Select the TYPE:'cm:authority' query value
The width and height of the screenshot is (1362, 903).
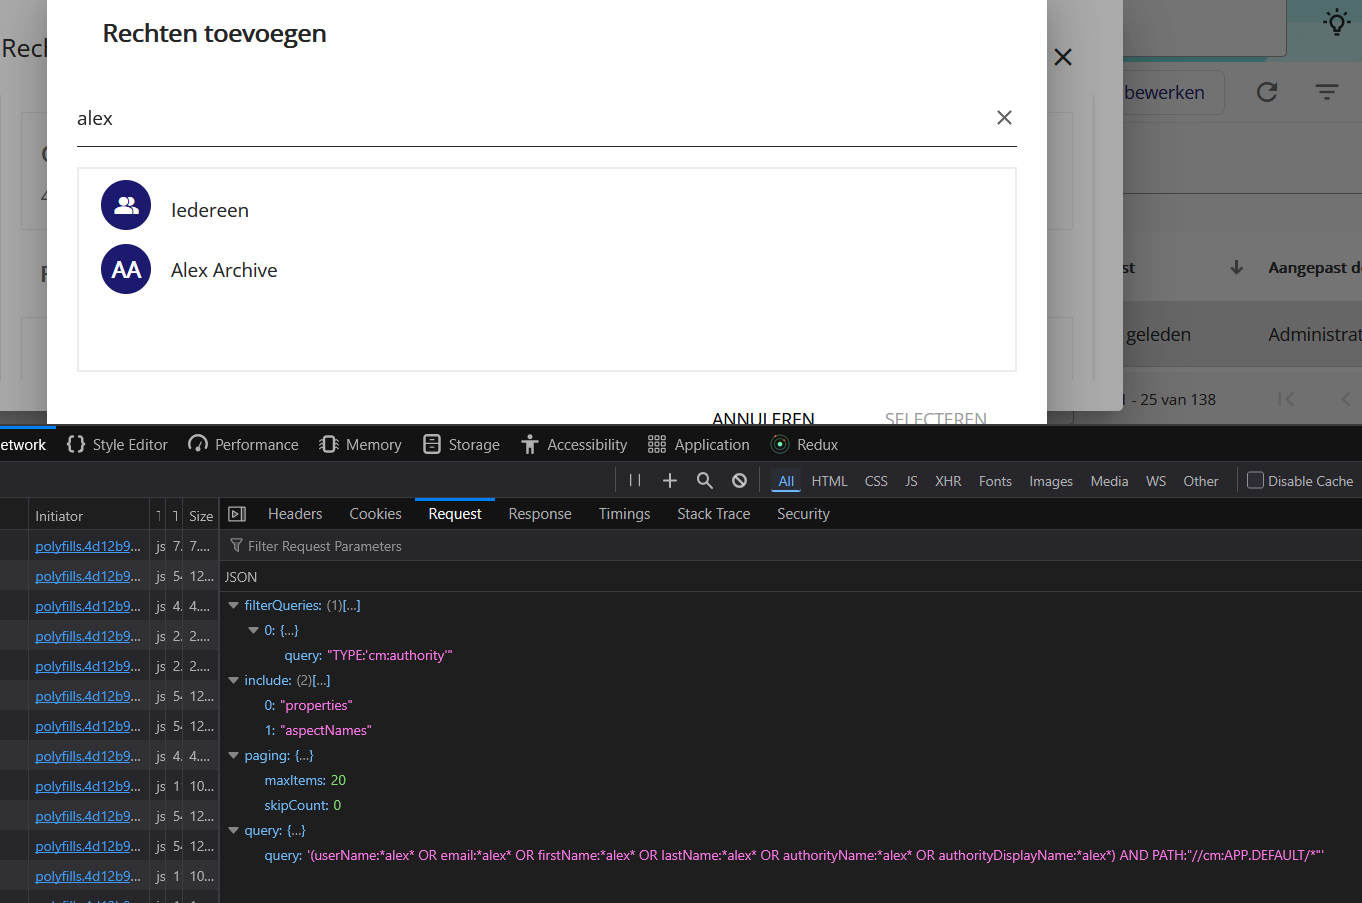tap(390, 655)
